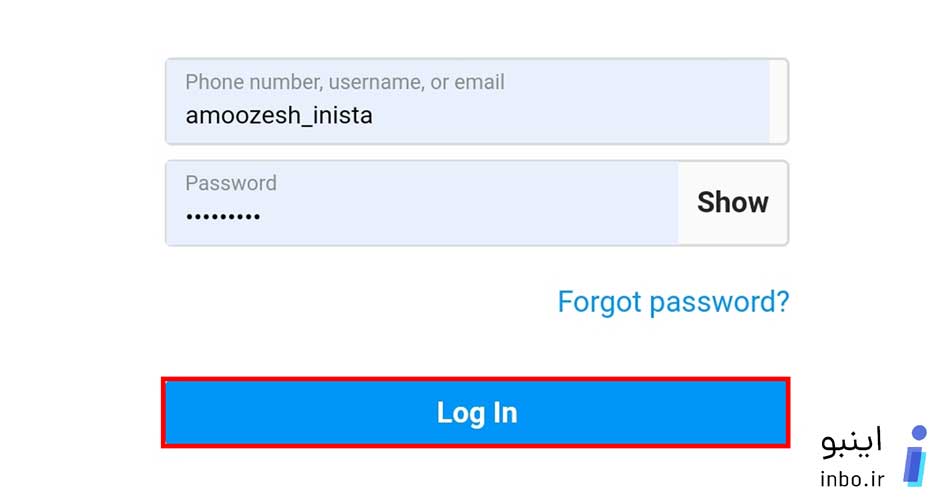Click the blue inbo "i" logo icon
Image resolution: width=950 pixels, height=500 pixels.
click(x=915, y=456)
